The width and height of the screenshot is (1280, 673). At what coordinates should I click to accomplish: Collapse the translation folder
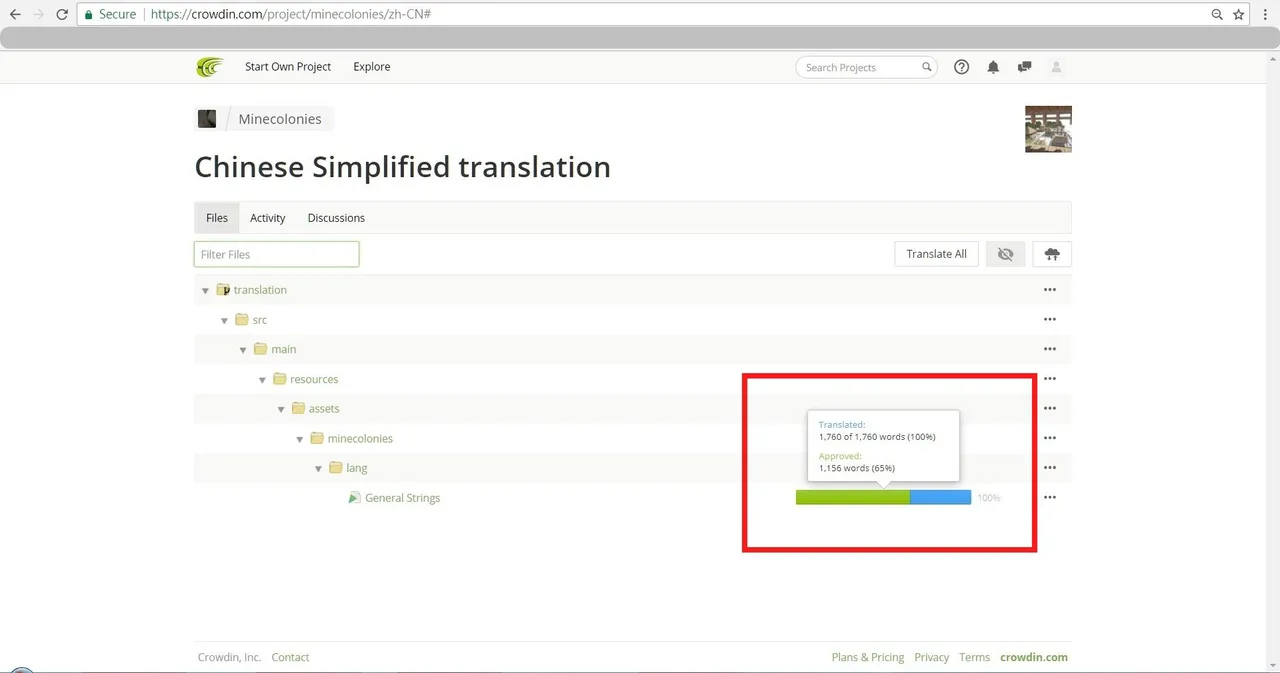coord(206,291)
